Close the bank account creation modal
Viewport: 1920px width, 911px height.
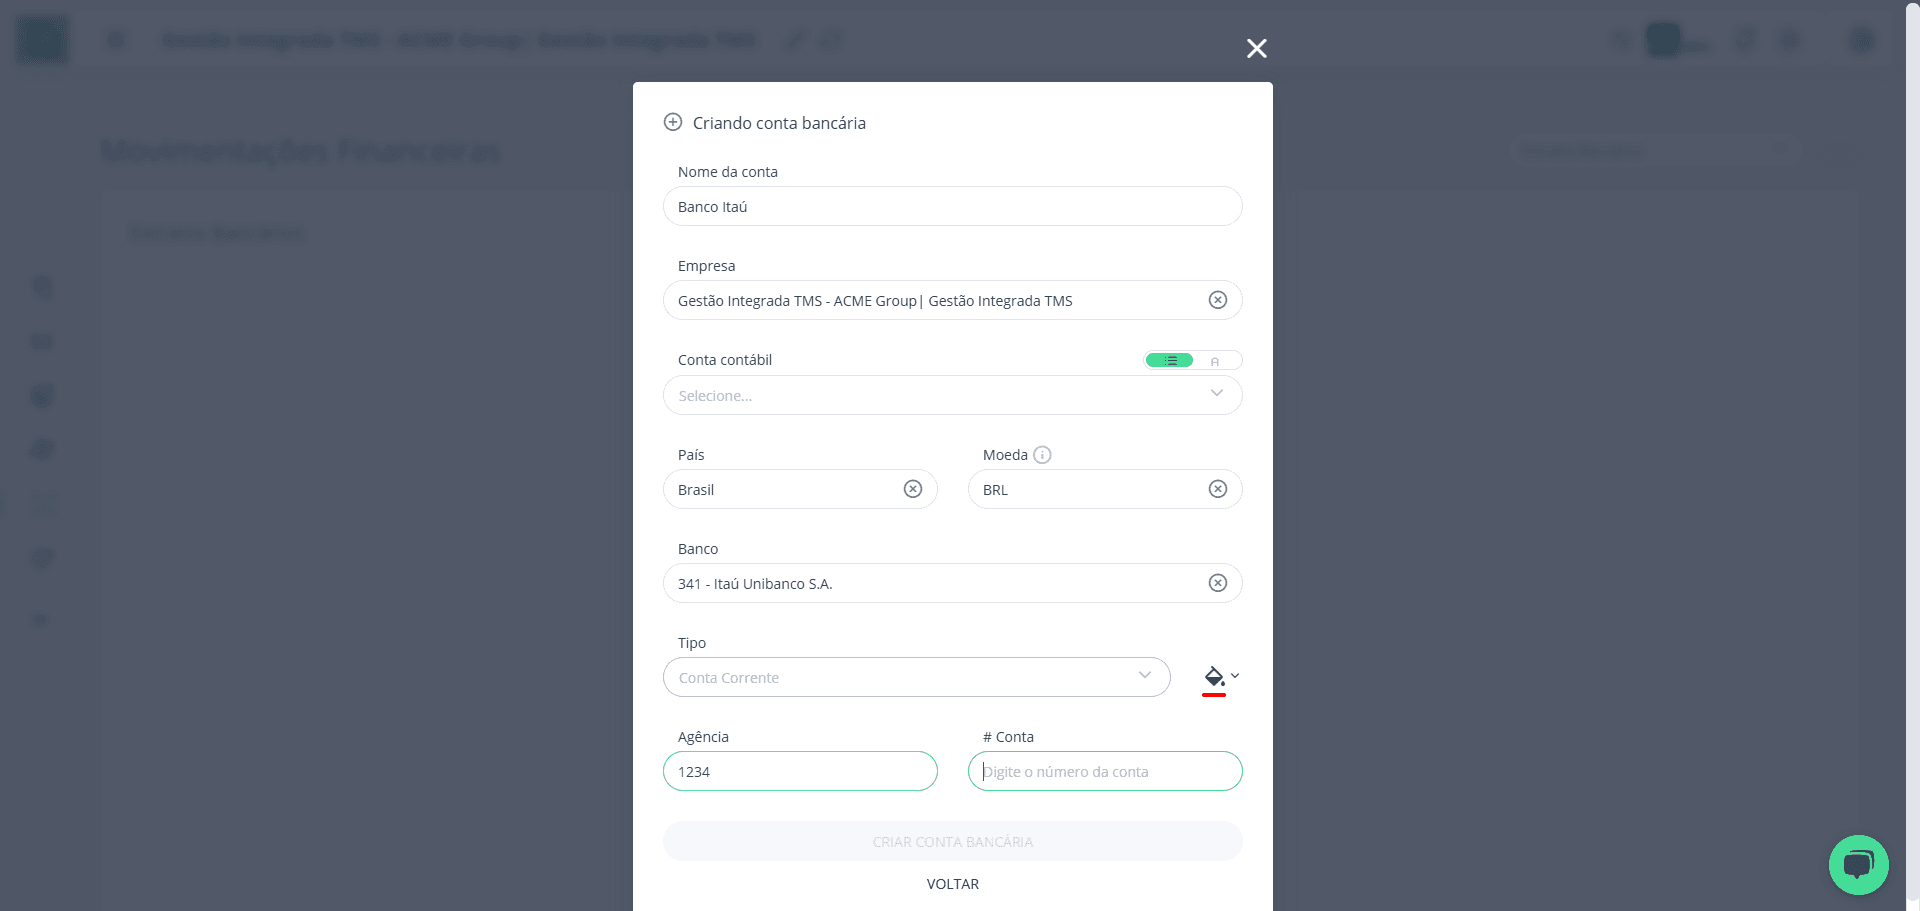[x=1257, y=48]
